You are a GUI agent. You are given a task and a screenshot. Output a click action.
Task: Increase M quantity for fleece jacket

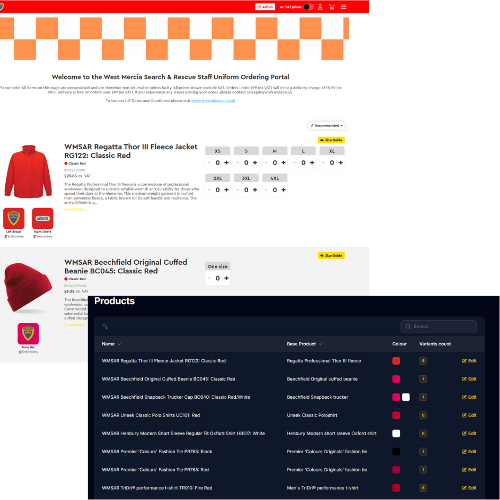(x=284, y=163)
